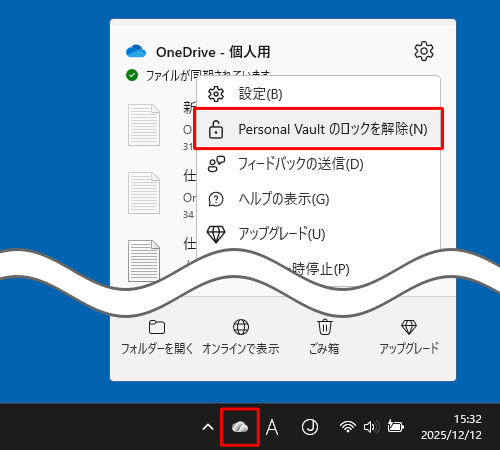The height and width of the screenshot is (450, 500).
Task: Click the padlock icon for Personal Vault
Action: click(x=216, y=129)
